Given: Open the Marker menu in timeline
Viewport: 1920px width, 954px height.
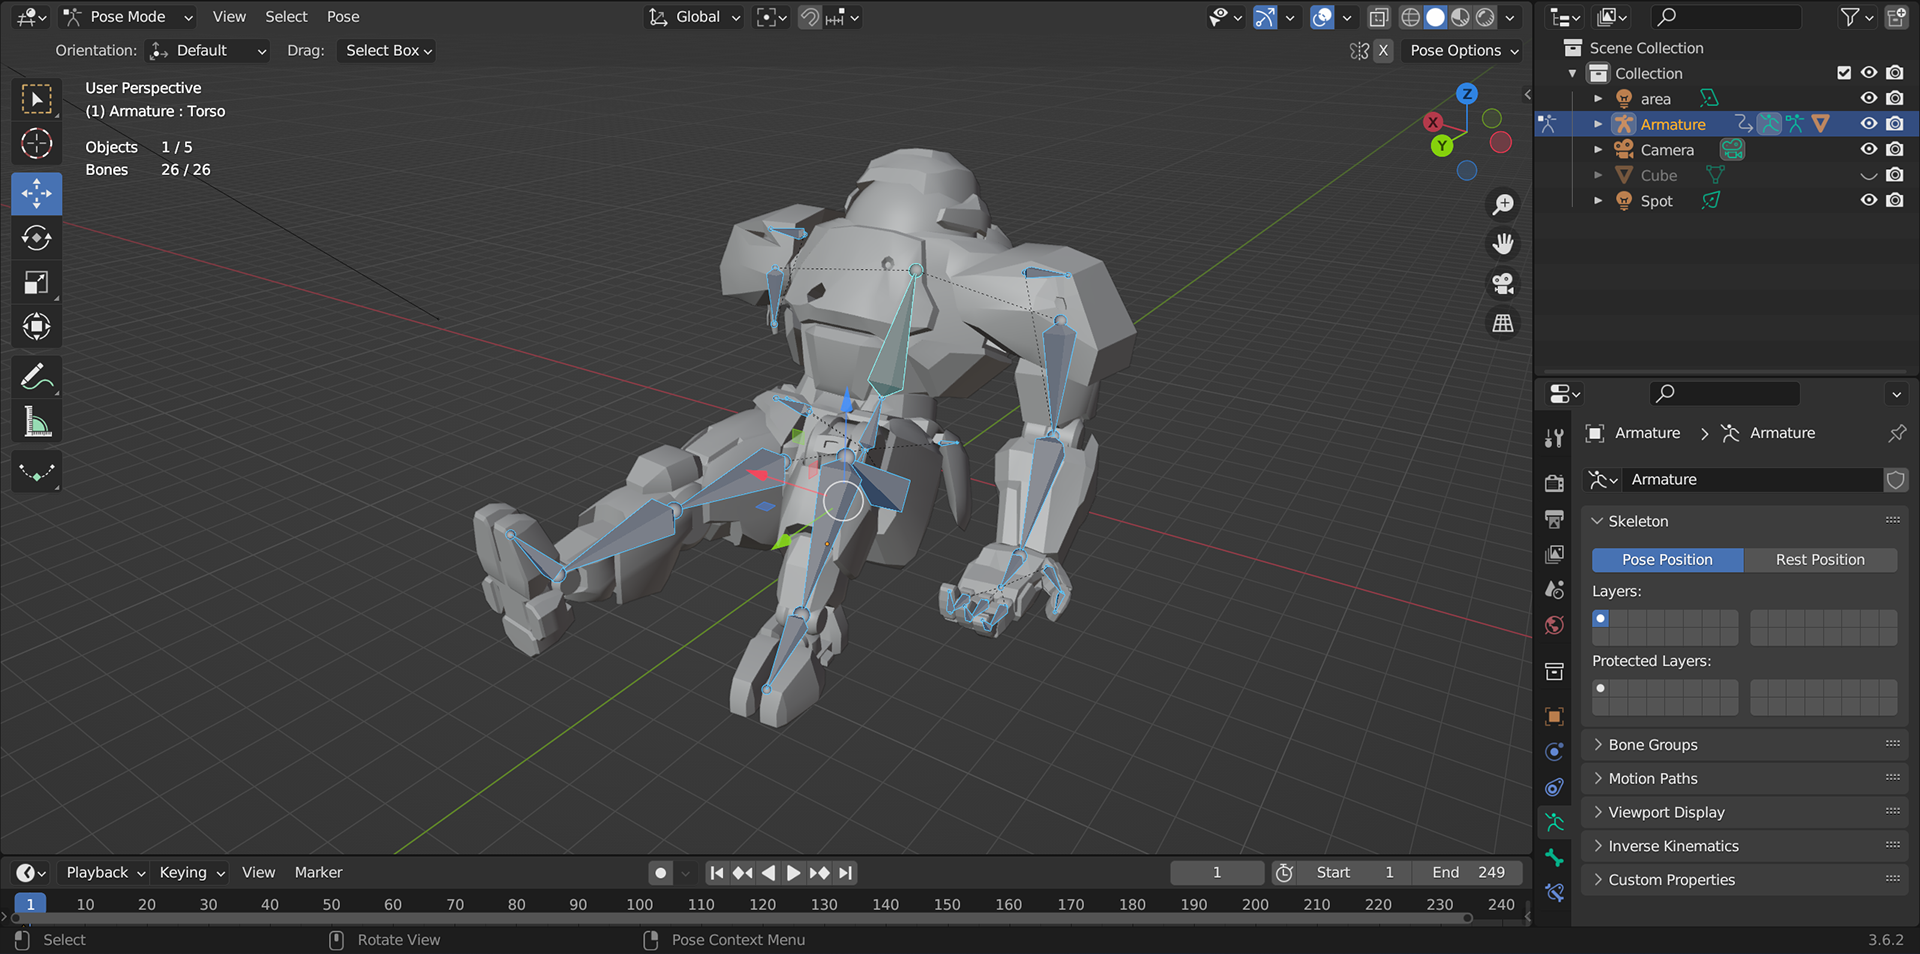Looking at the screenshot, I should [x=318, y=873].
